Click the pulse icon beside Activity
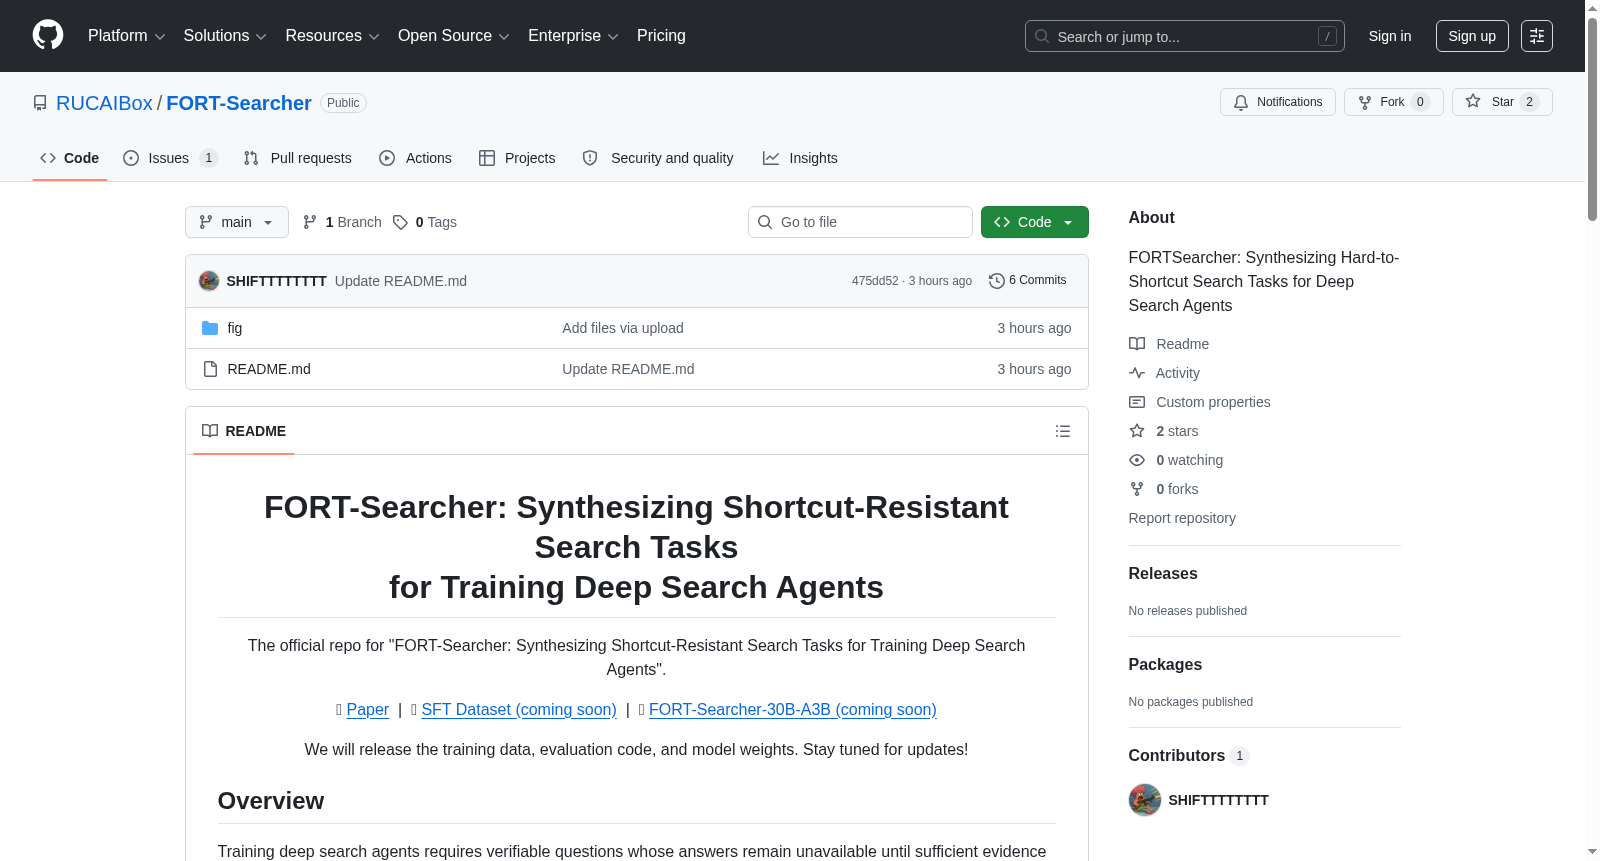This screenshot has height=861, width=1600. 1137,373
